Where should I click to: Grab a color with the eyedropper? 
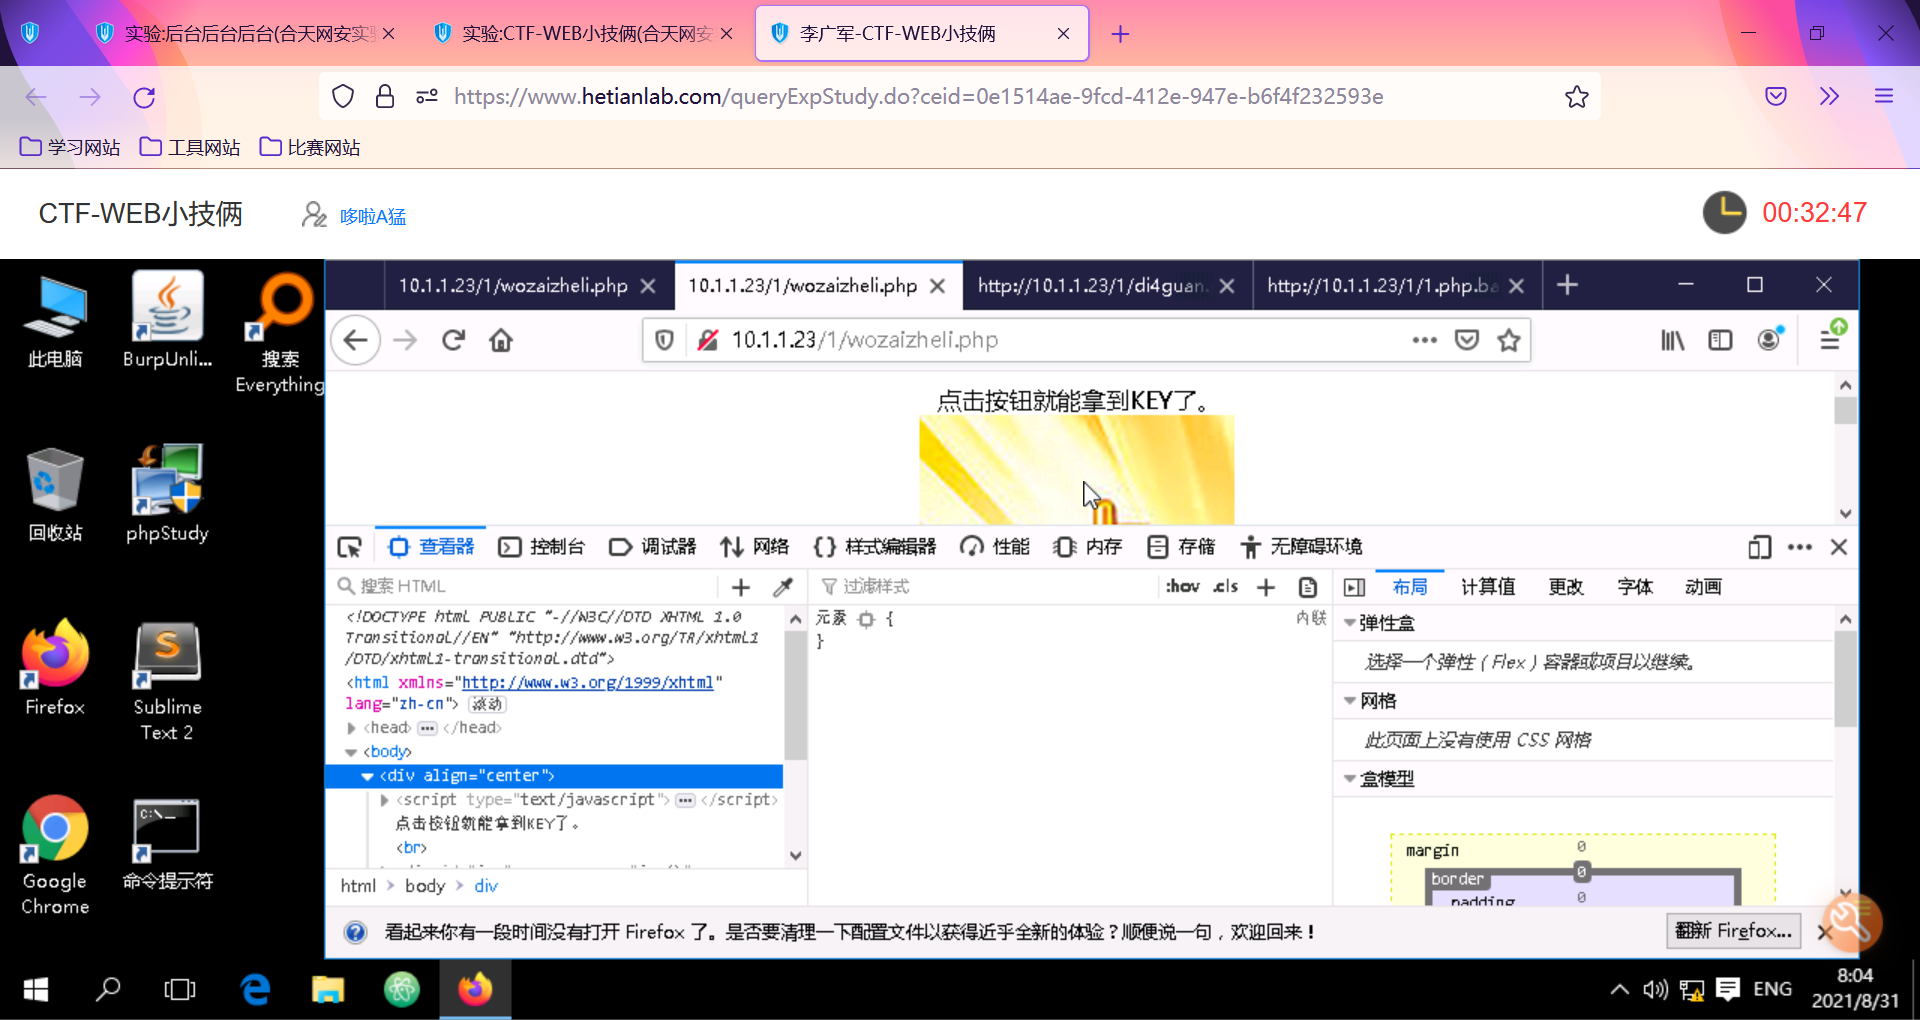783,587
